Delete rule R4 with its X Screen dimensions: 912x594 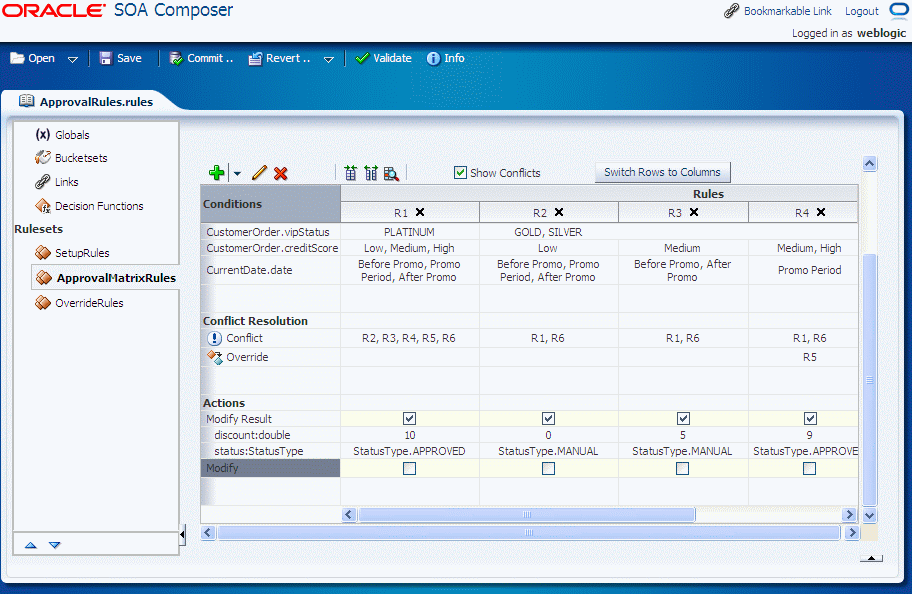(x=821, y=212)
